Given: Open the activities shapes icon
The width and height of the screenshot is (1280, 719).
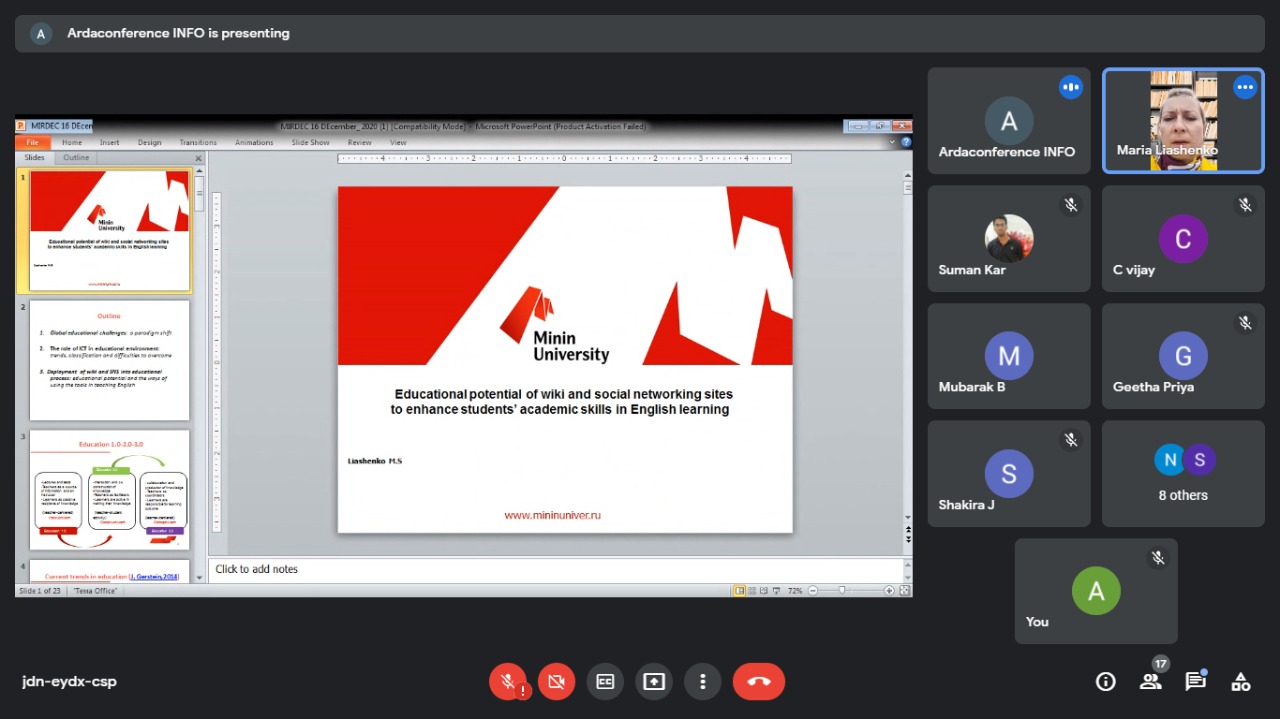Looking at the screenshot, I should click(1241, 682).
